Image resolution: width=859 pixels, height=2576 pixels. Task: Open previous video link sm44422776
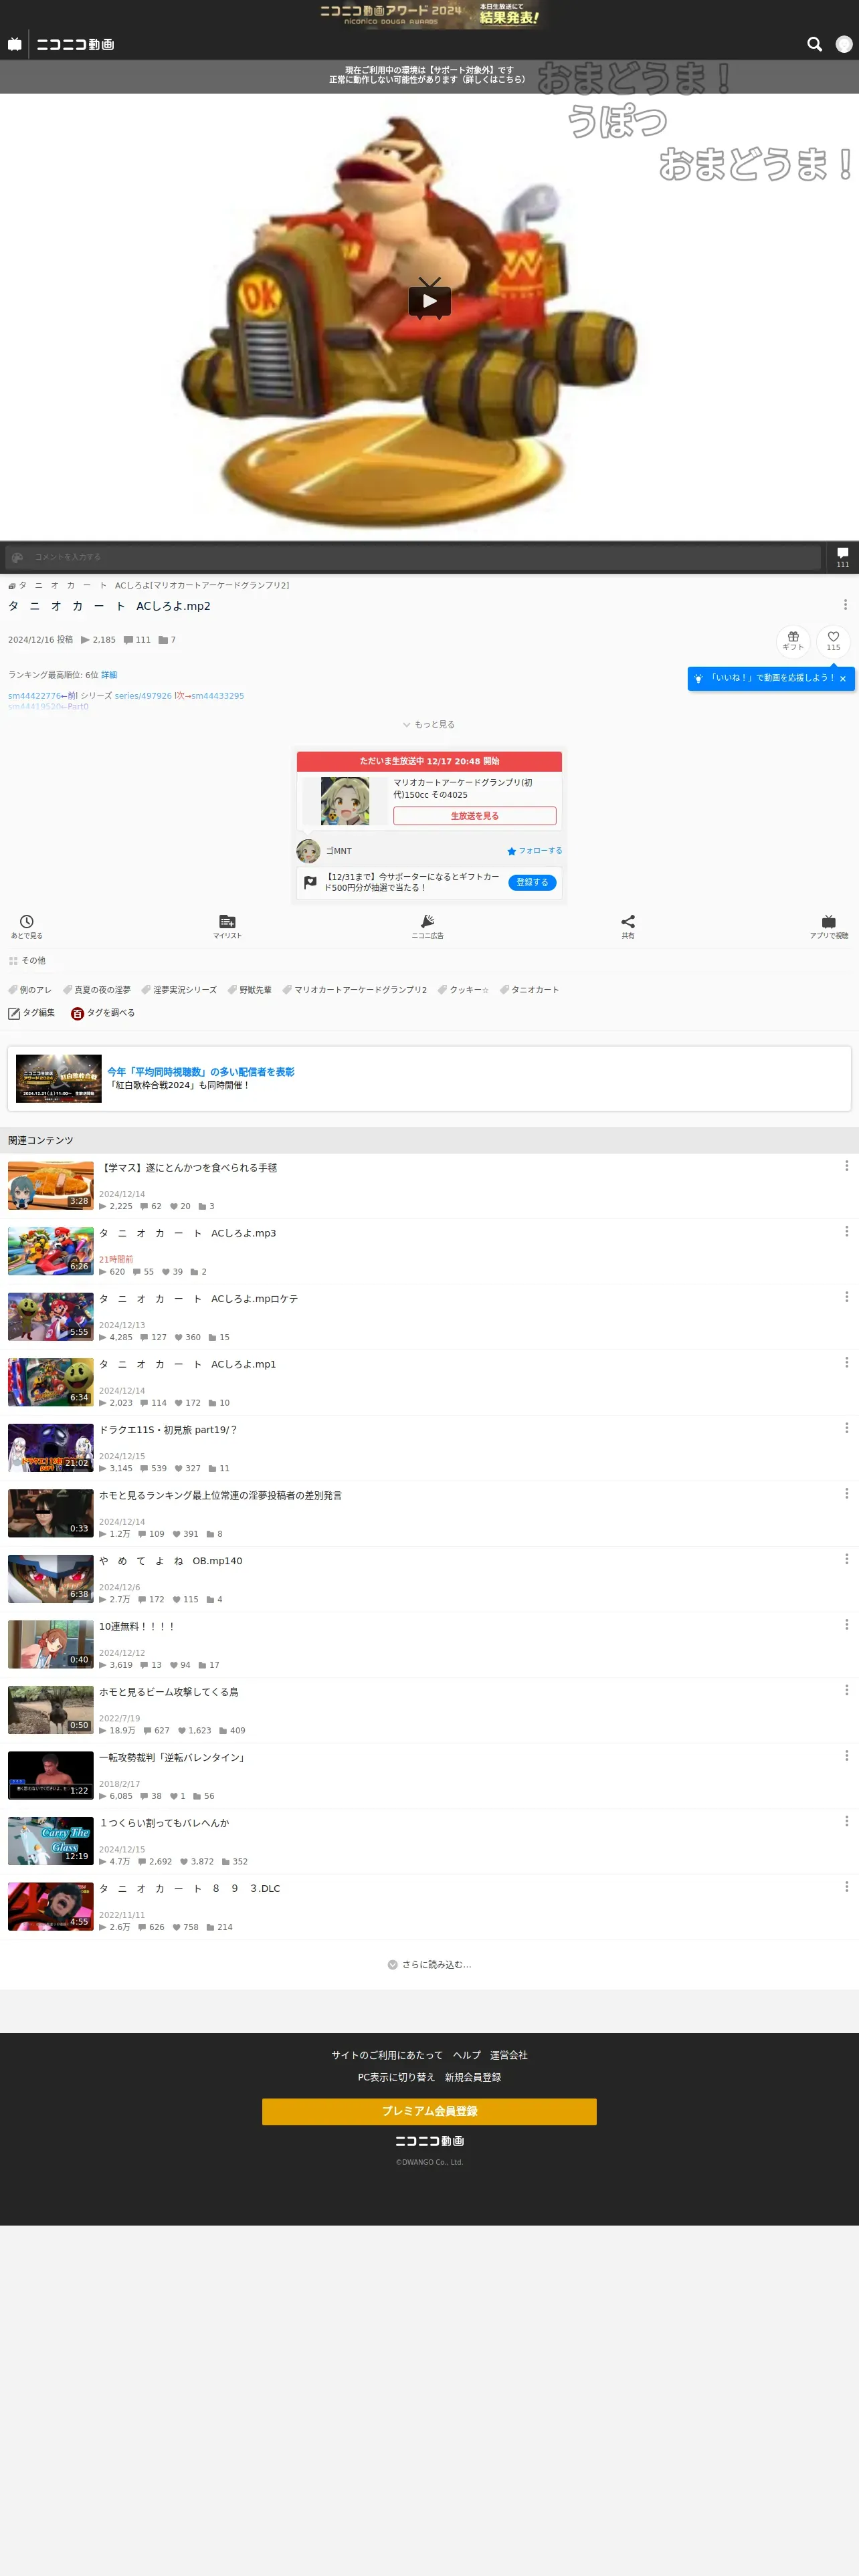click(x=34, y=696)
